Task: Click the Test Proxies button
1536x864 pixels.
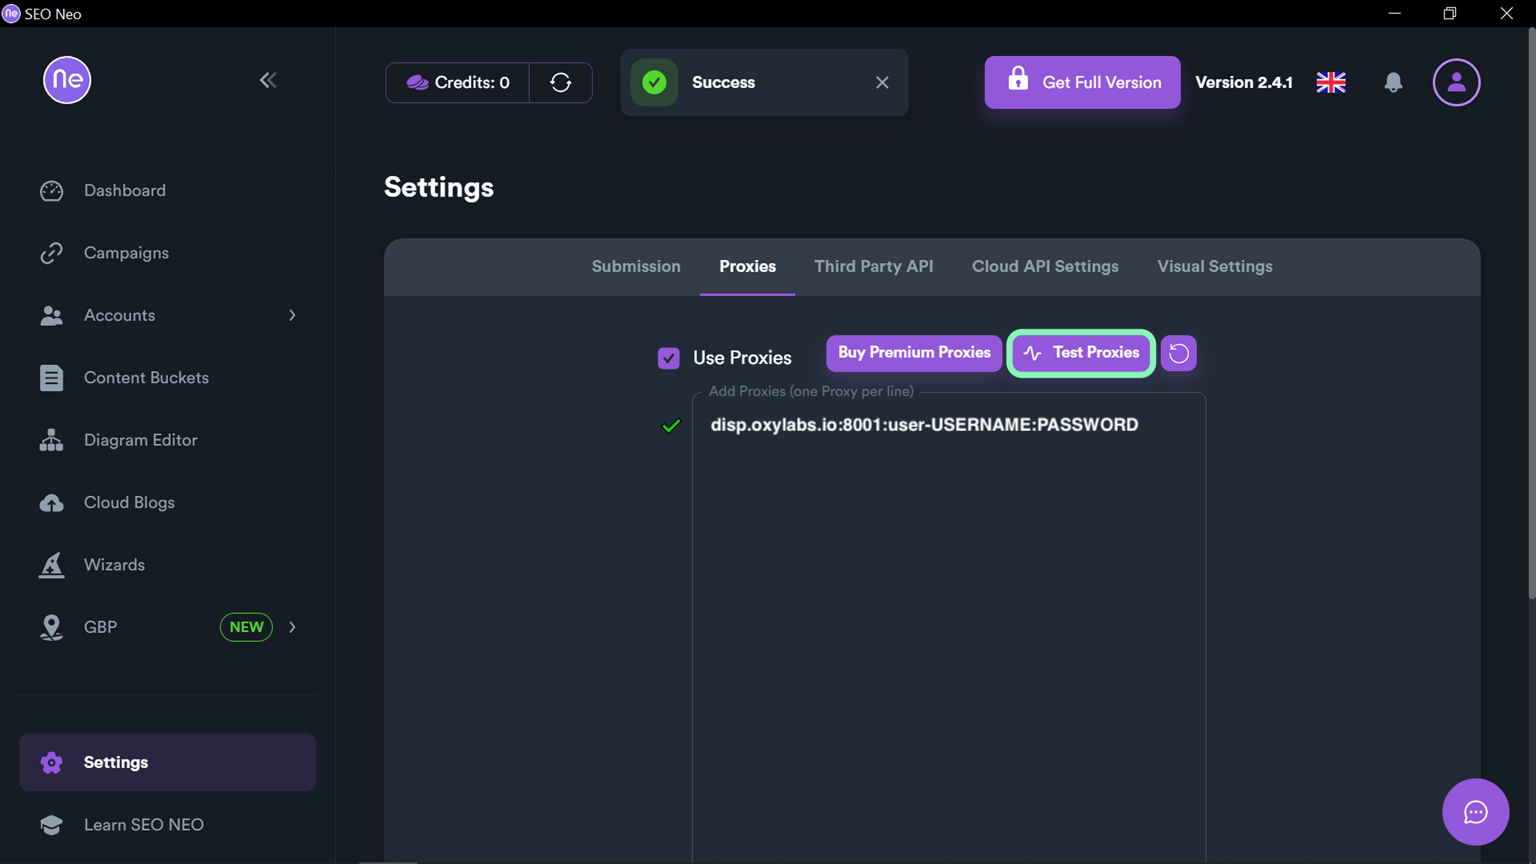Action: tap(1081, 353)
